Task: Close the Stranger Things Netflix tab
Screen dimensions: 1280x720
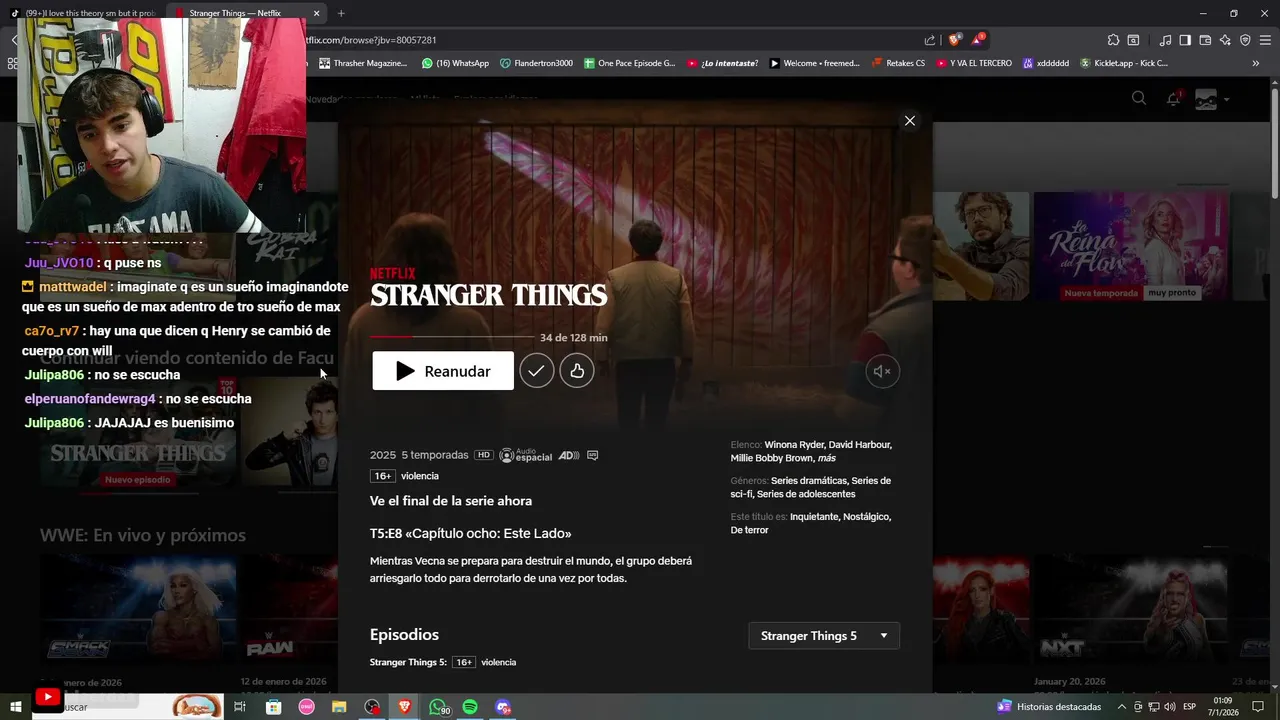Action: [316, 13]
